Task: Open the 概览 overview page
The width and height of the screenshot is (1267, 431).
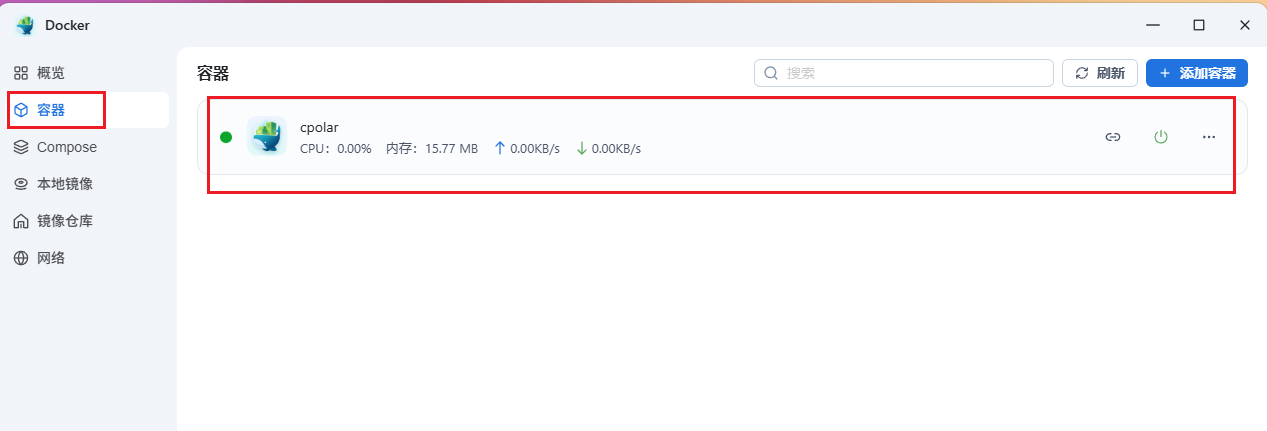Action: tap(50, 73)
